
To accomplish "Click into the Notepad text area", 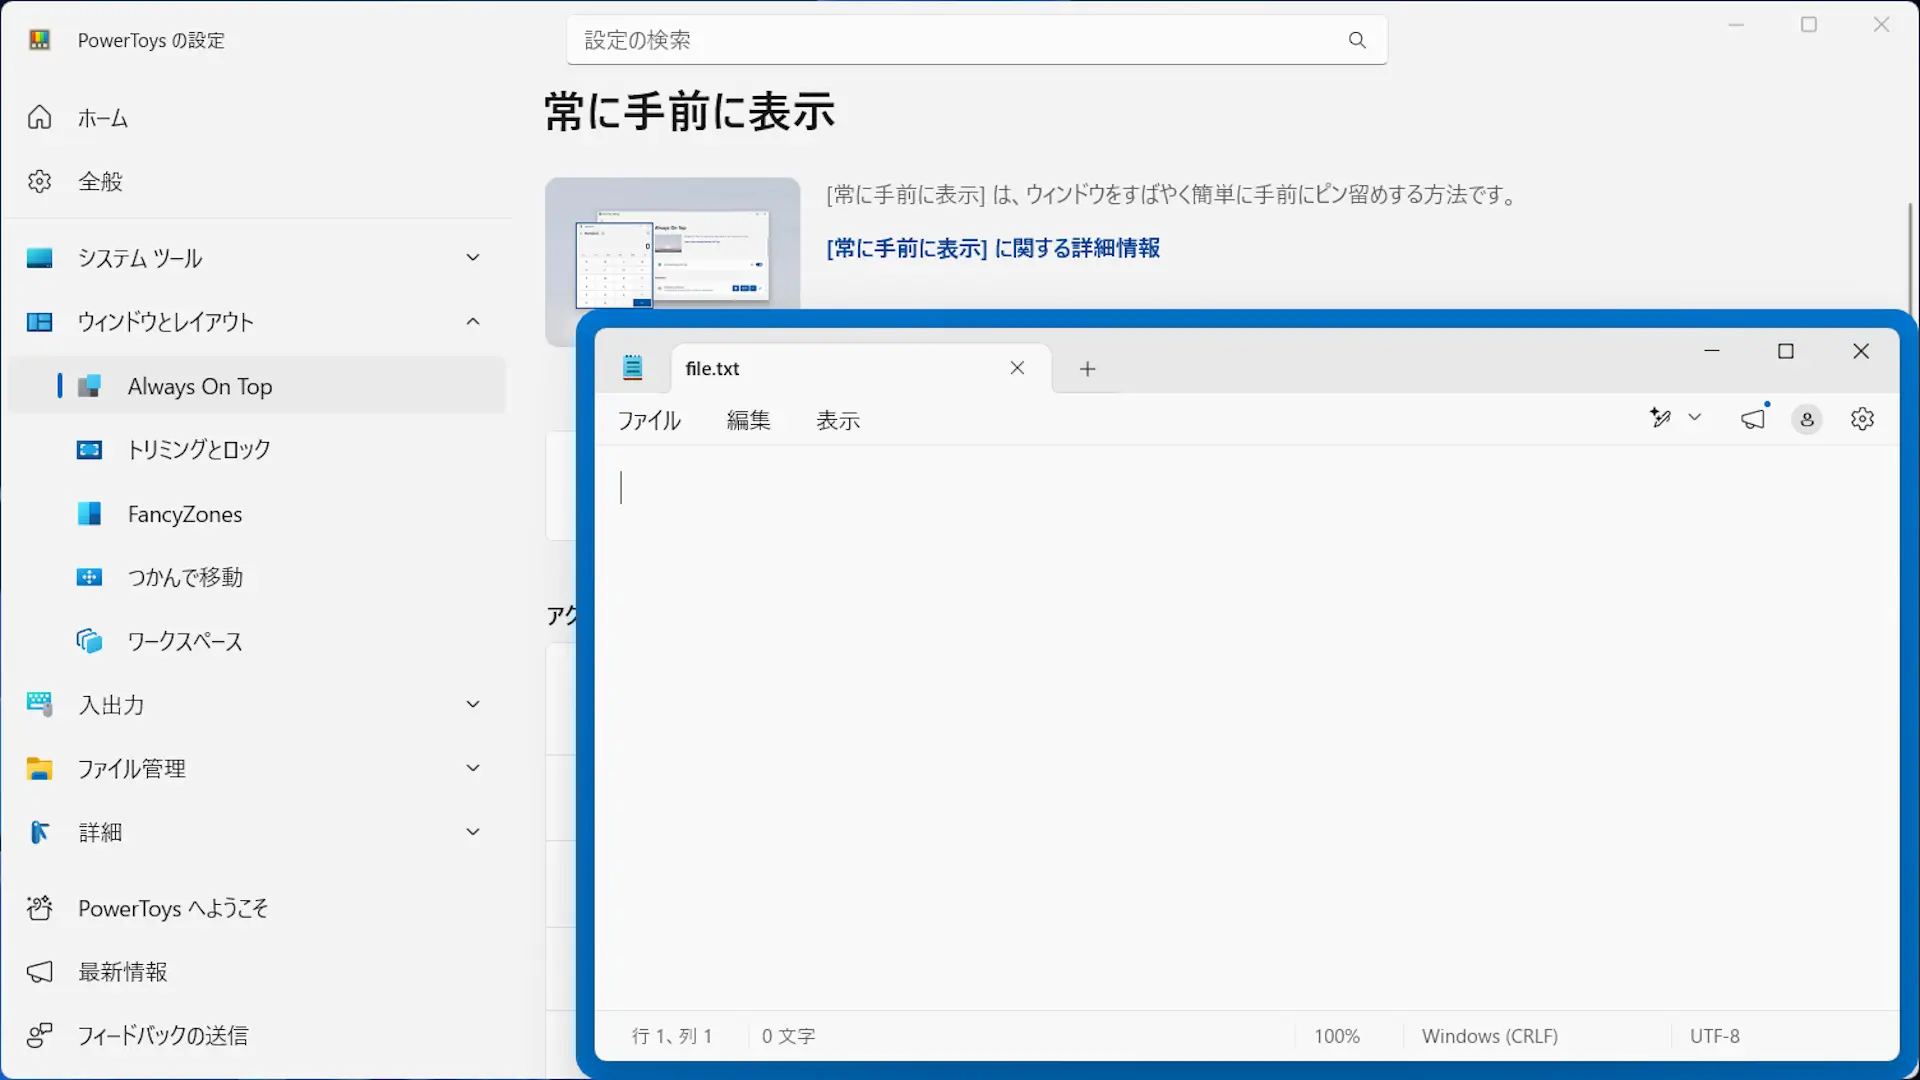I will [x=1246, y=728].
